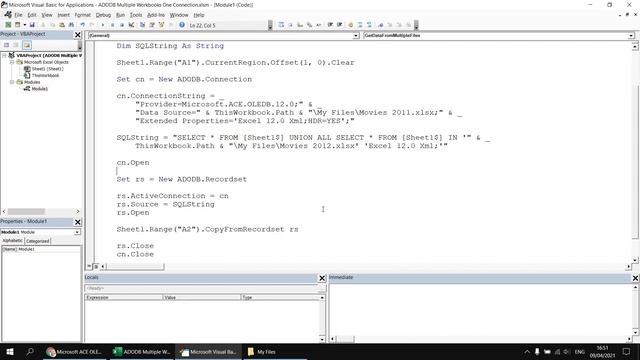Open the (General) object dropdown
This screenshot has width=640, height=360.
(x=356, y=36)
